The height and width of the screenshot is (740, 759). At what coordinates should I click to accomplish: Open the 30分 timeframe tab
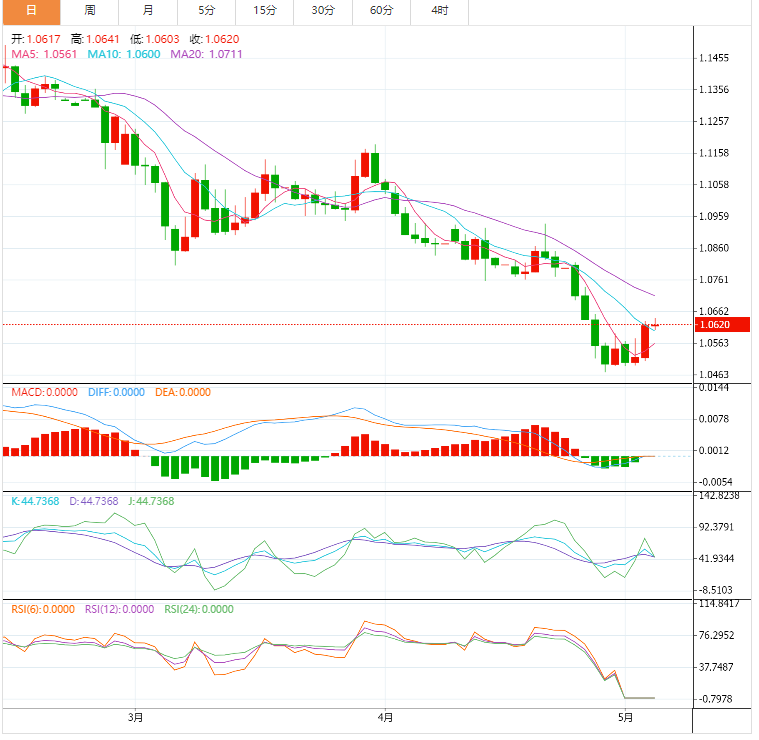[323, 12]
